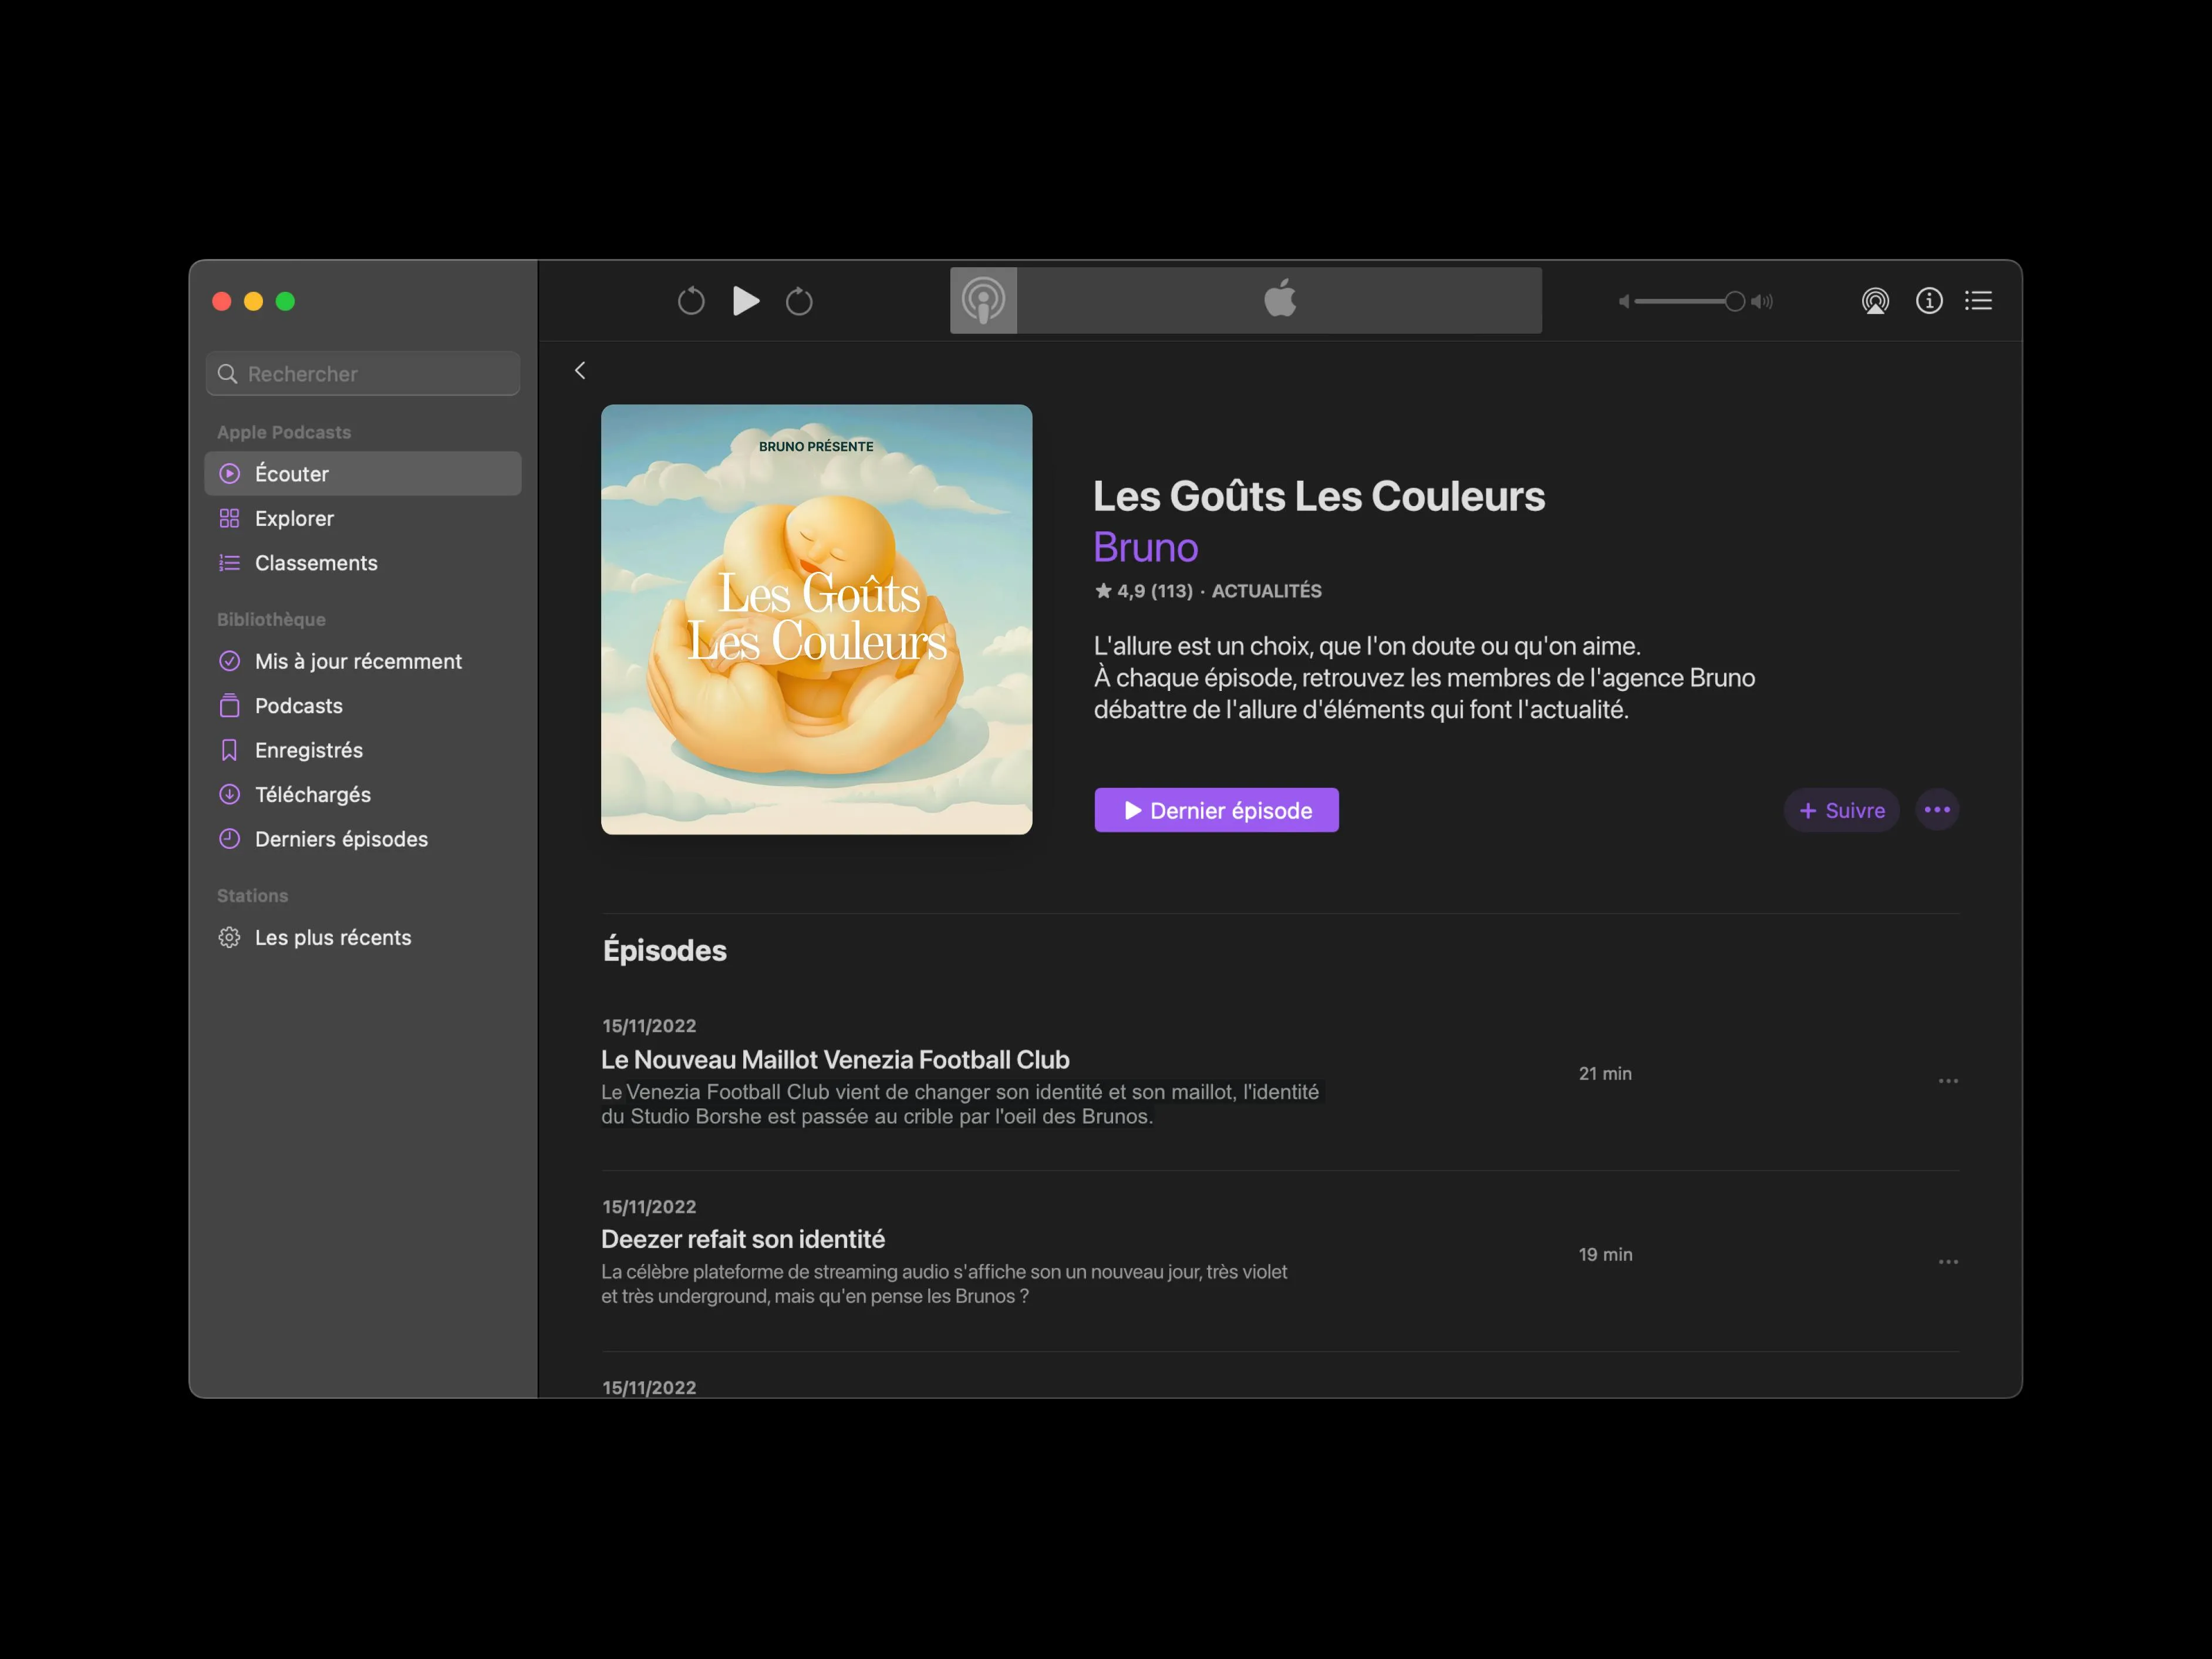Play the Dernier épisode button
The image size is (2212, 1659).
pos(1216,810)
